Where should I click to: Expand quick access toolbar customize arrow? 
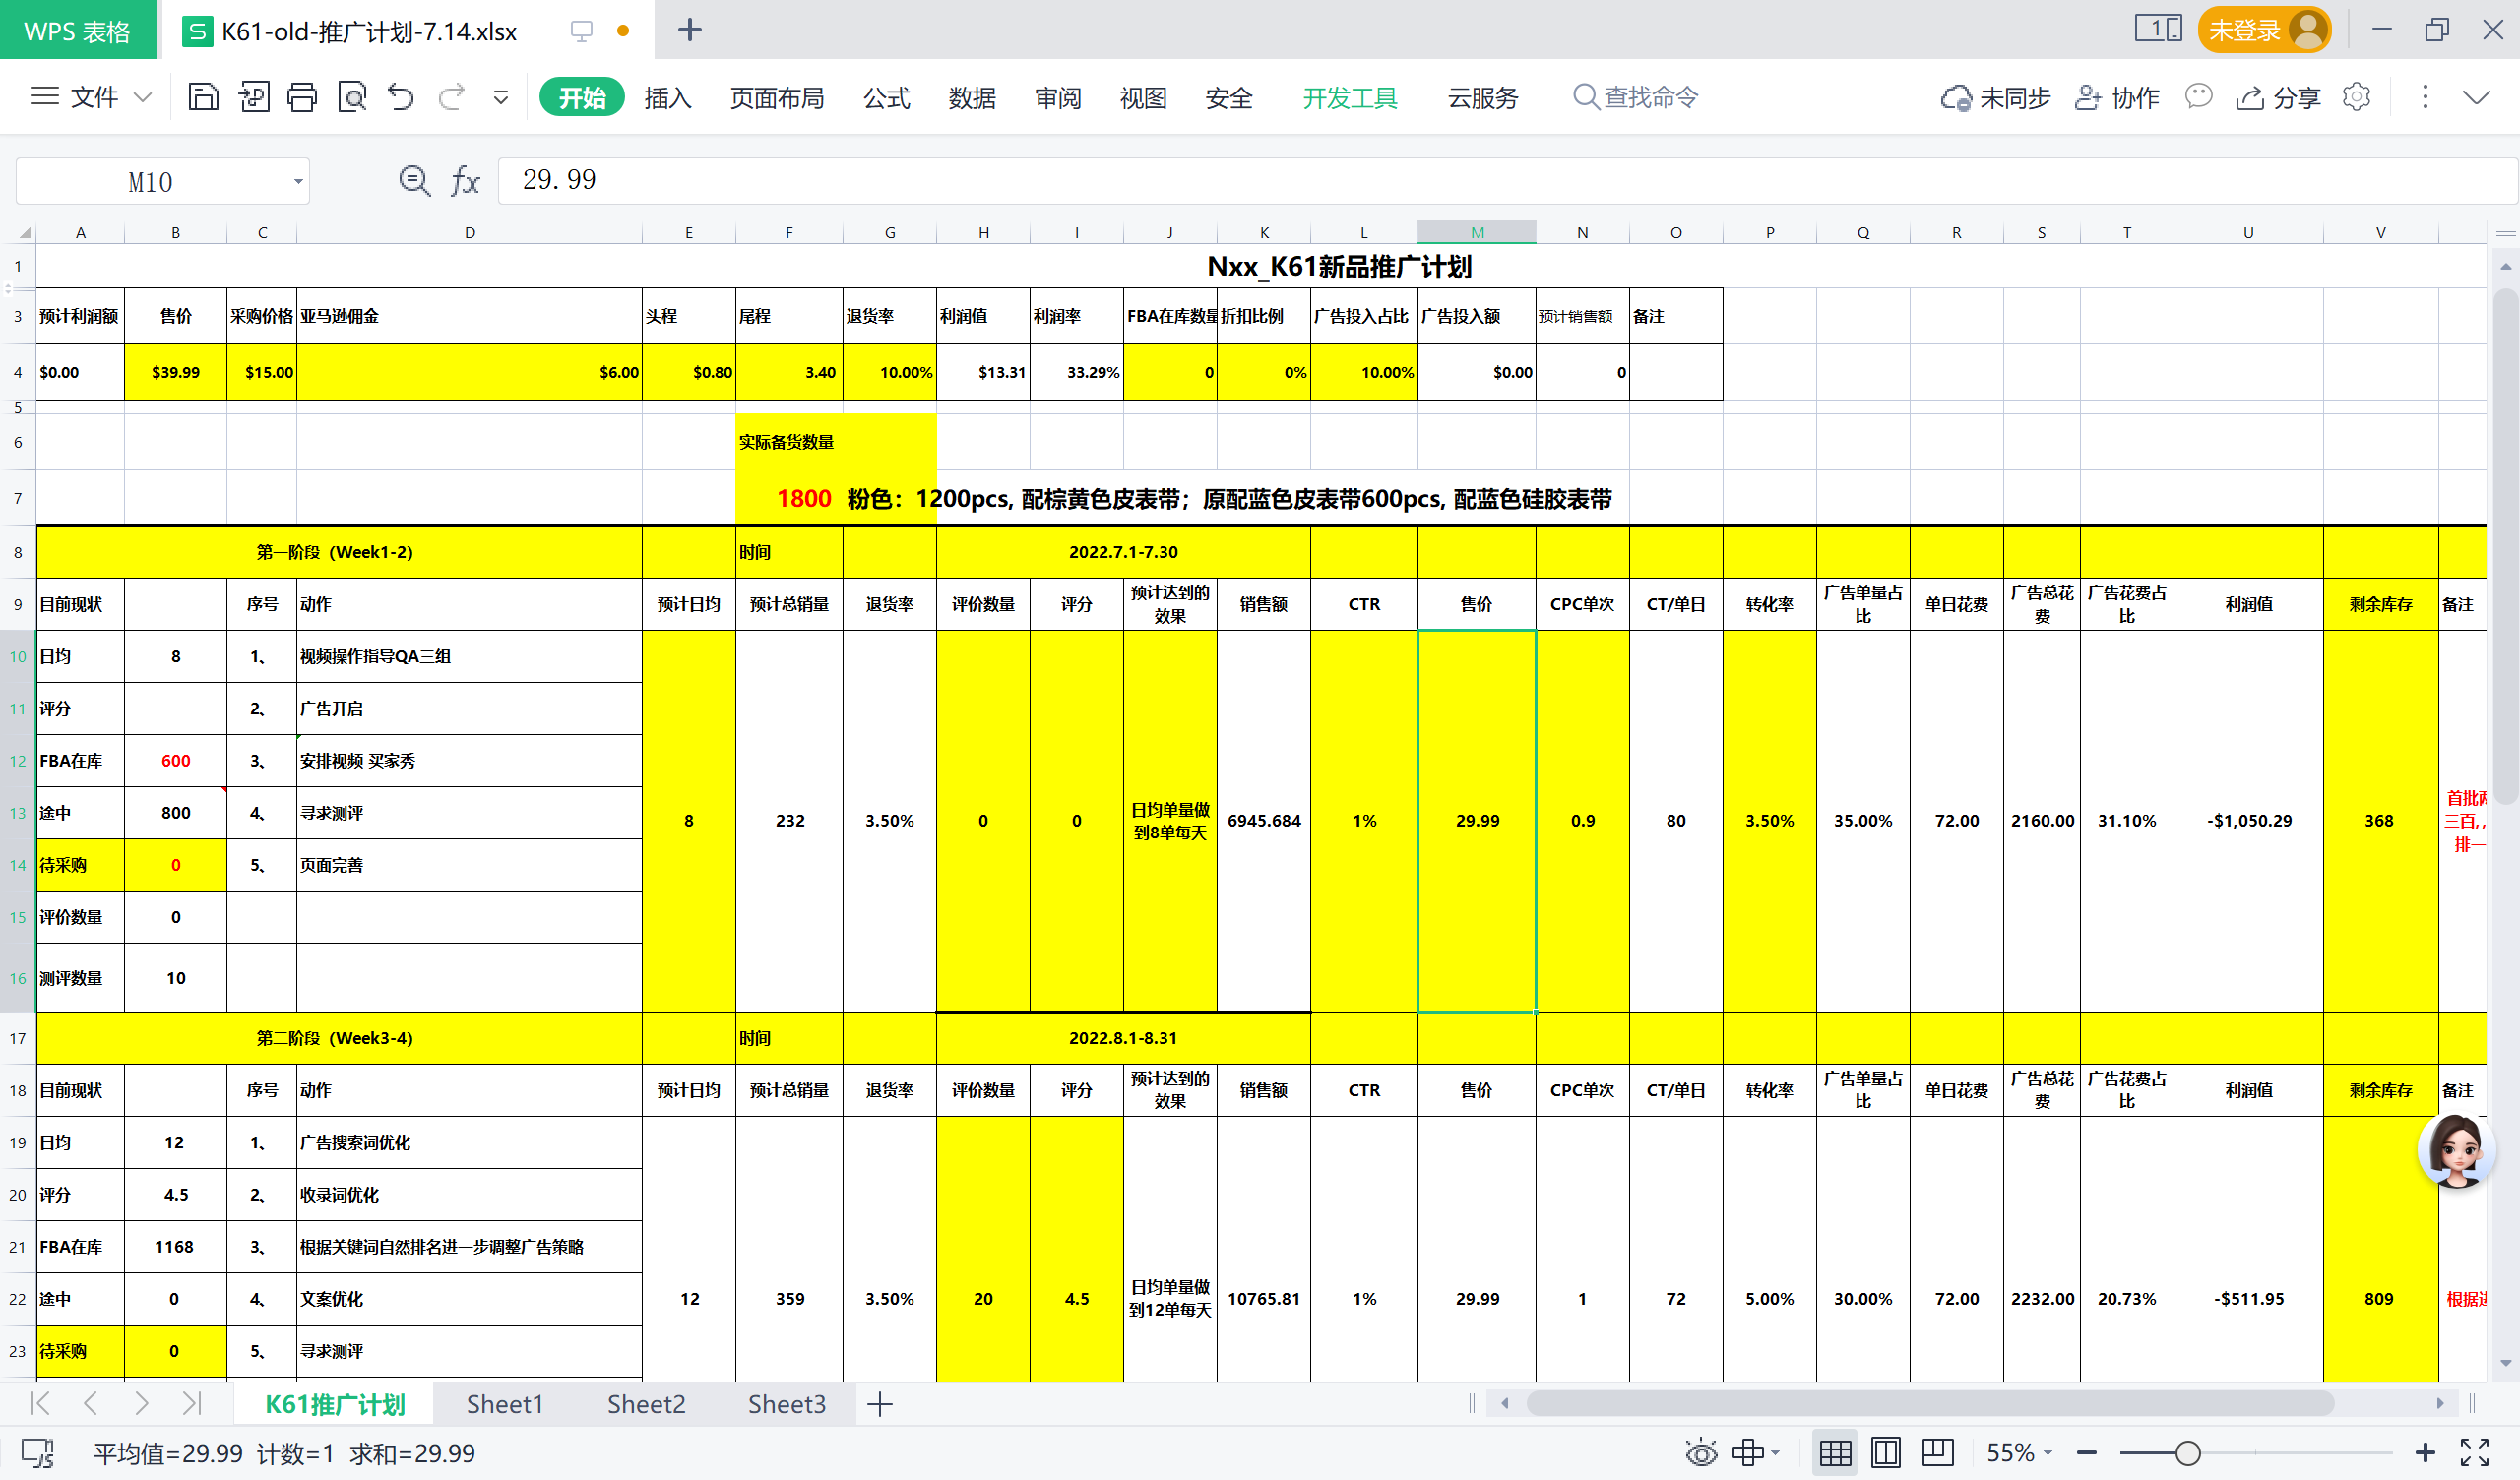click(x=501, y=97)
